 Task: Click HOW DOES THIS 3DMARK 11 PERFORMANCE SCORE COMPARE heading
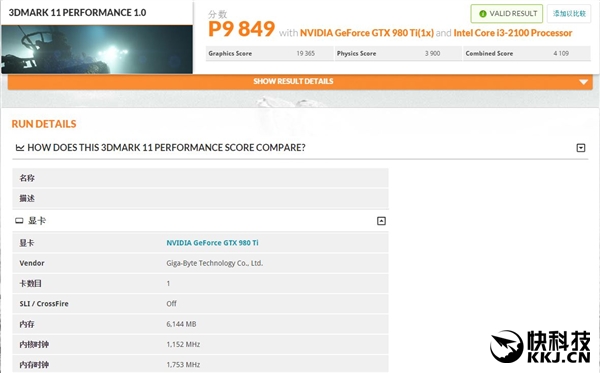[x=166, y=148]
